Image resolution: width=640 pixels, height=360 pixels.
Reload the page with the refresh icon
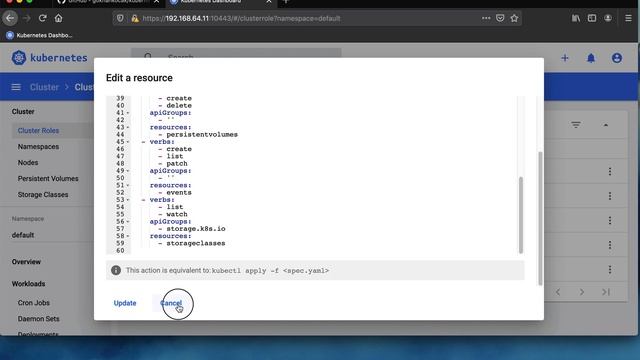pos(42,18)
